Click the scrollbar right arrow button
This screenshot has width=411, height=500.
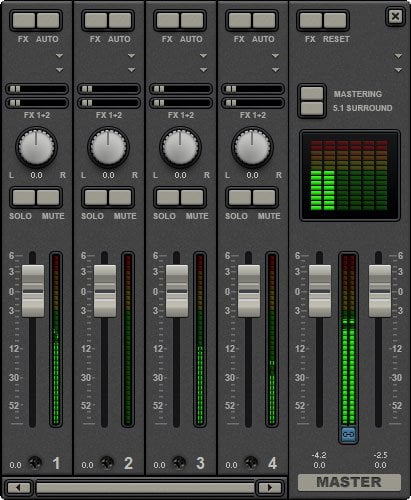pos(269,488)
